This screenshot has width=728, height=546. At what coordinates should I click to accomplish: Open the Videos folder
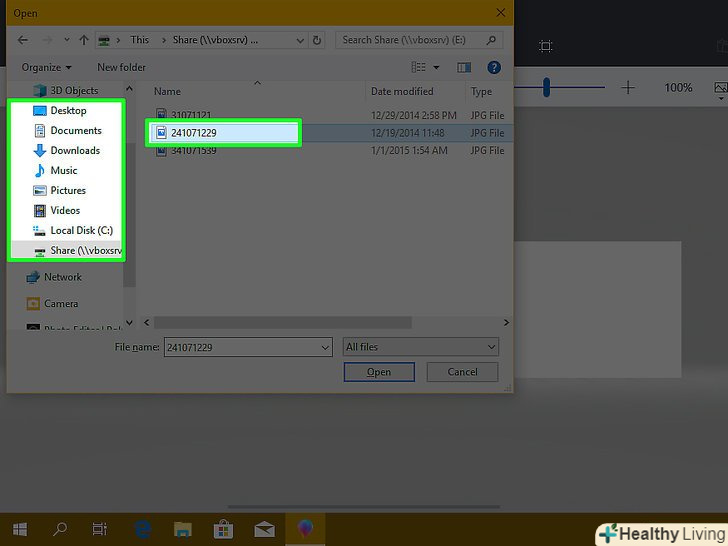[x=57, y=210]
